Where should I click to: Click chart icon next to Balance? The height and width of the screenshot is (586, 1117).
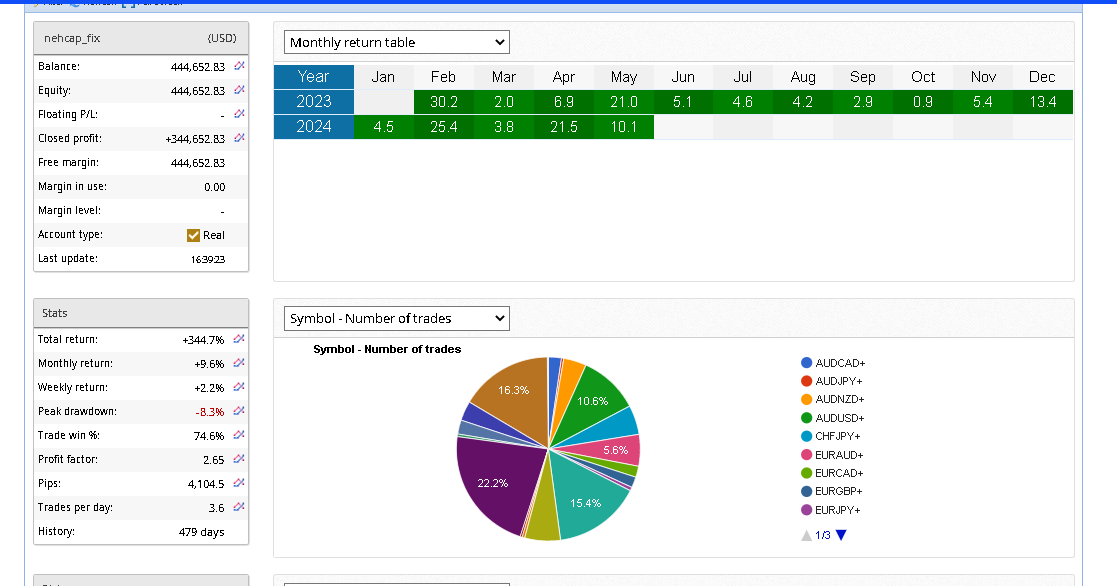pyautogui.click(x=239, y=66)
